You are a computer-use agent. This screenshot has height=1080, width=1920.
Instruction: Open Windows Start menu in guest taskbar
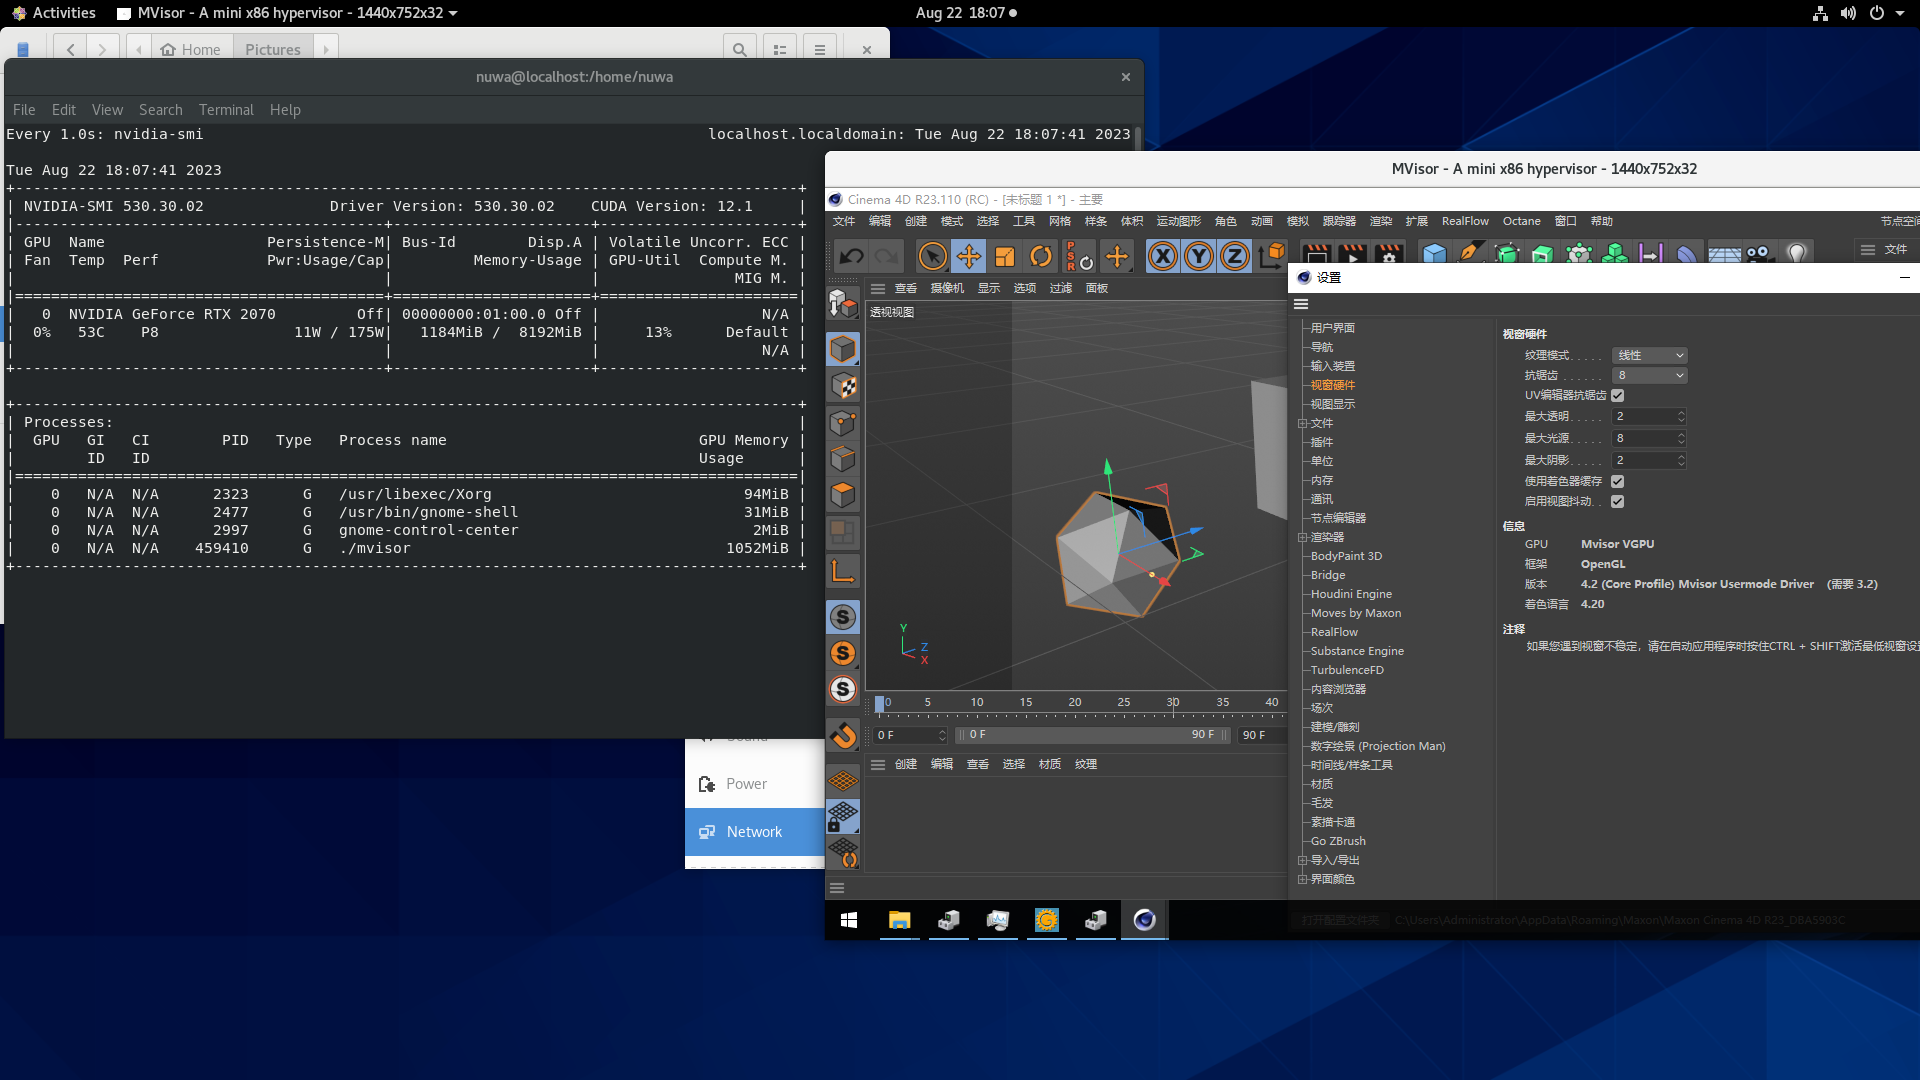pos(849,920)
